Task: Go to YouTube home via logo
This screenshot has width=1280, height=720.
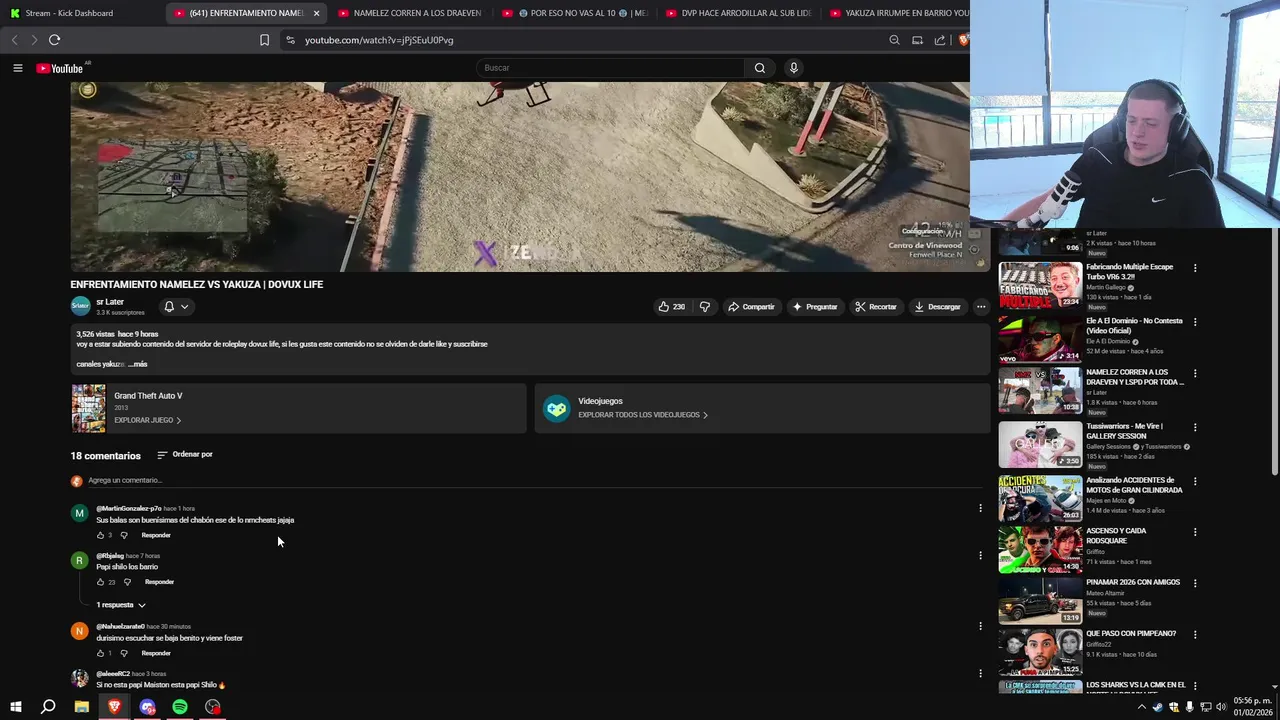Action: click(59, 68)
